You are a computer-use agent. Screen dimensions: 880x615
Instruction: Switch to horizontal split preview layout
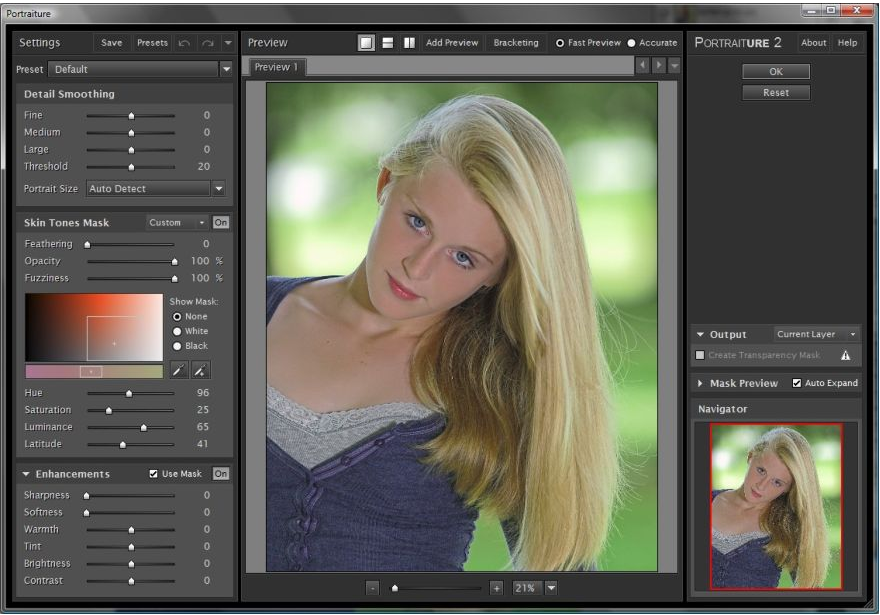coord(387,43)
